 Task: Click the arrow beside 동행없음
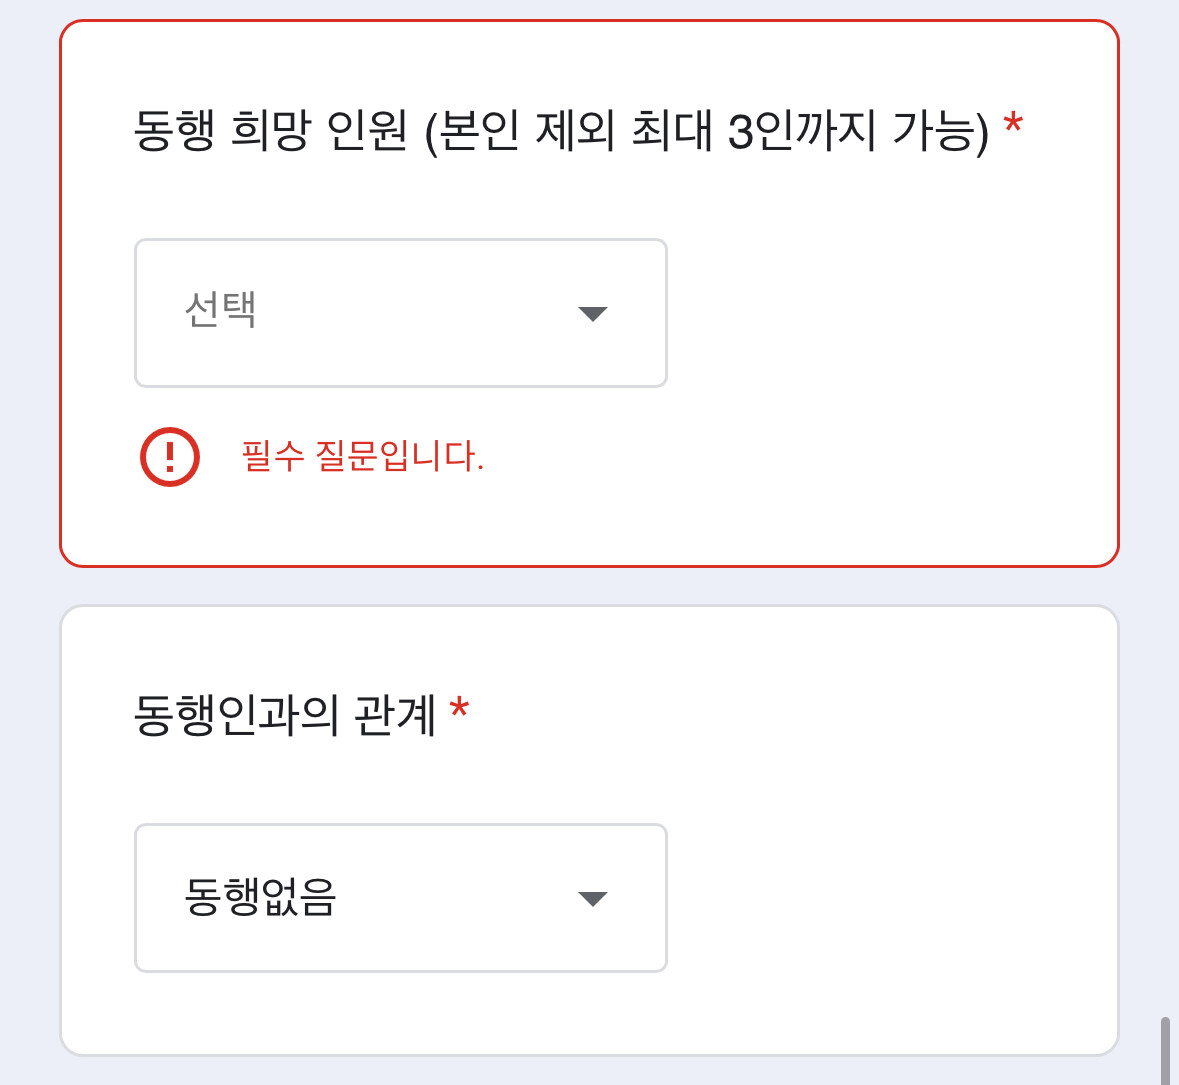[593, 899]
